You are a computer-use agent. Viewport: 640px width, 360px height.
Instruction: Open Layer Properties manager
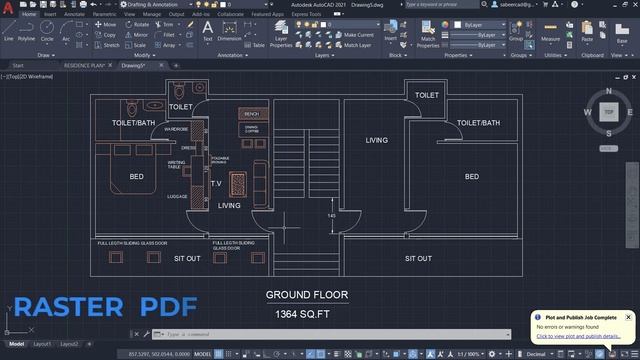[x=281, y=34]
